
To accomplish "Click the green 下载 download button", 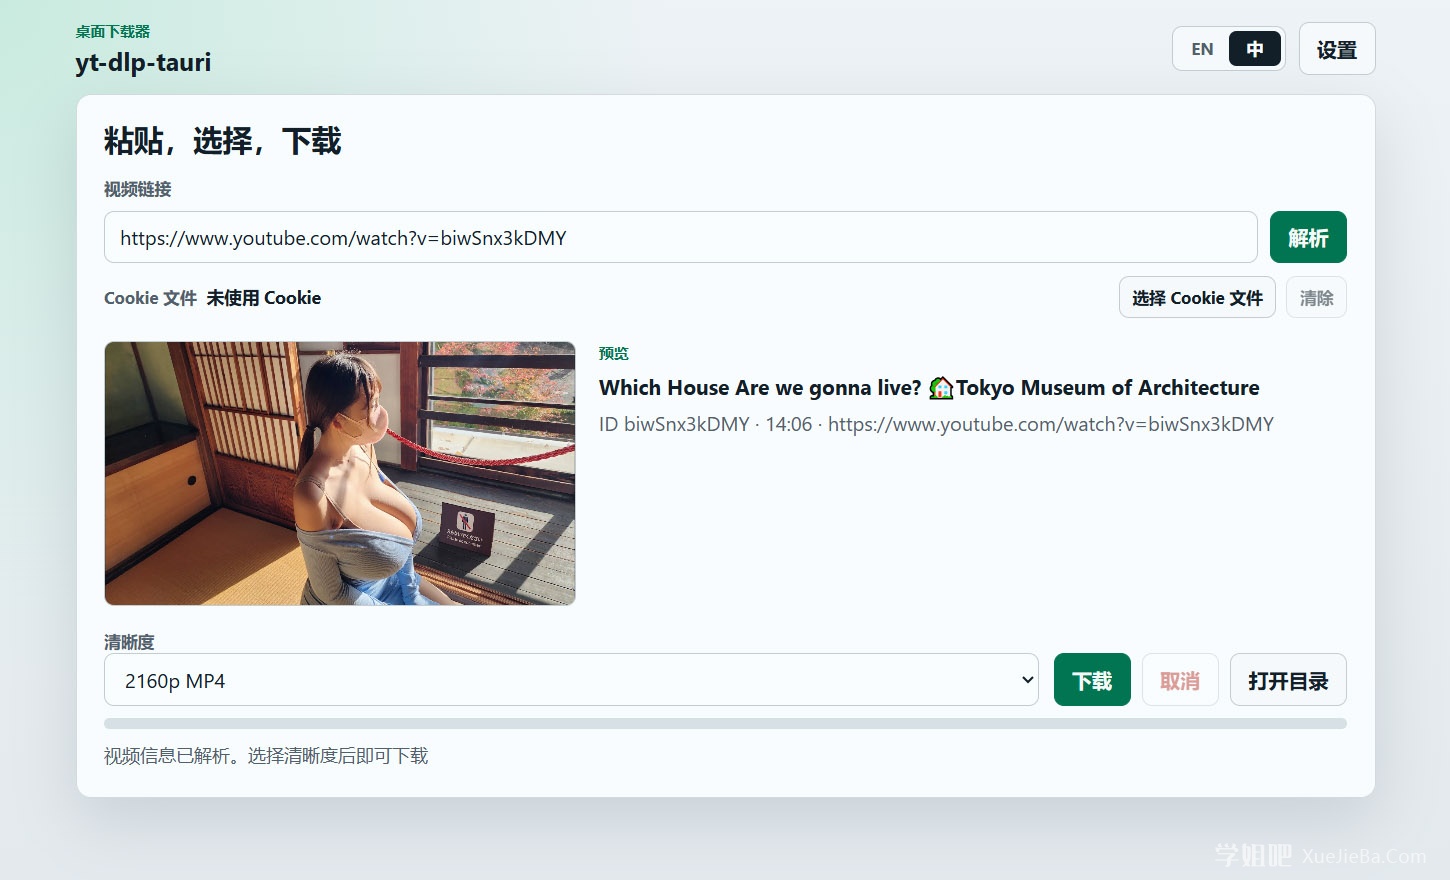I will (1092, 680).
